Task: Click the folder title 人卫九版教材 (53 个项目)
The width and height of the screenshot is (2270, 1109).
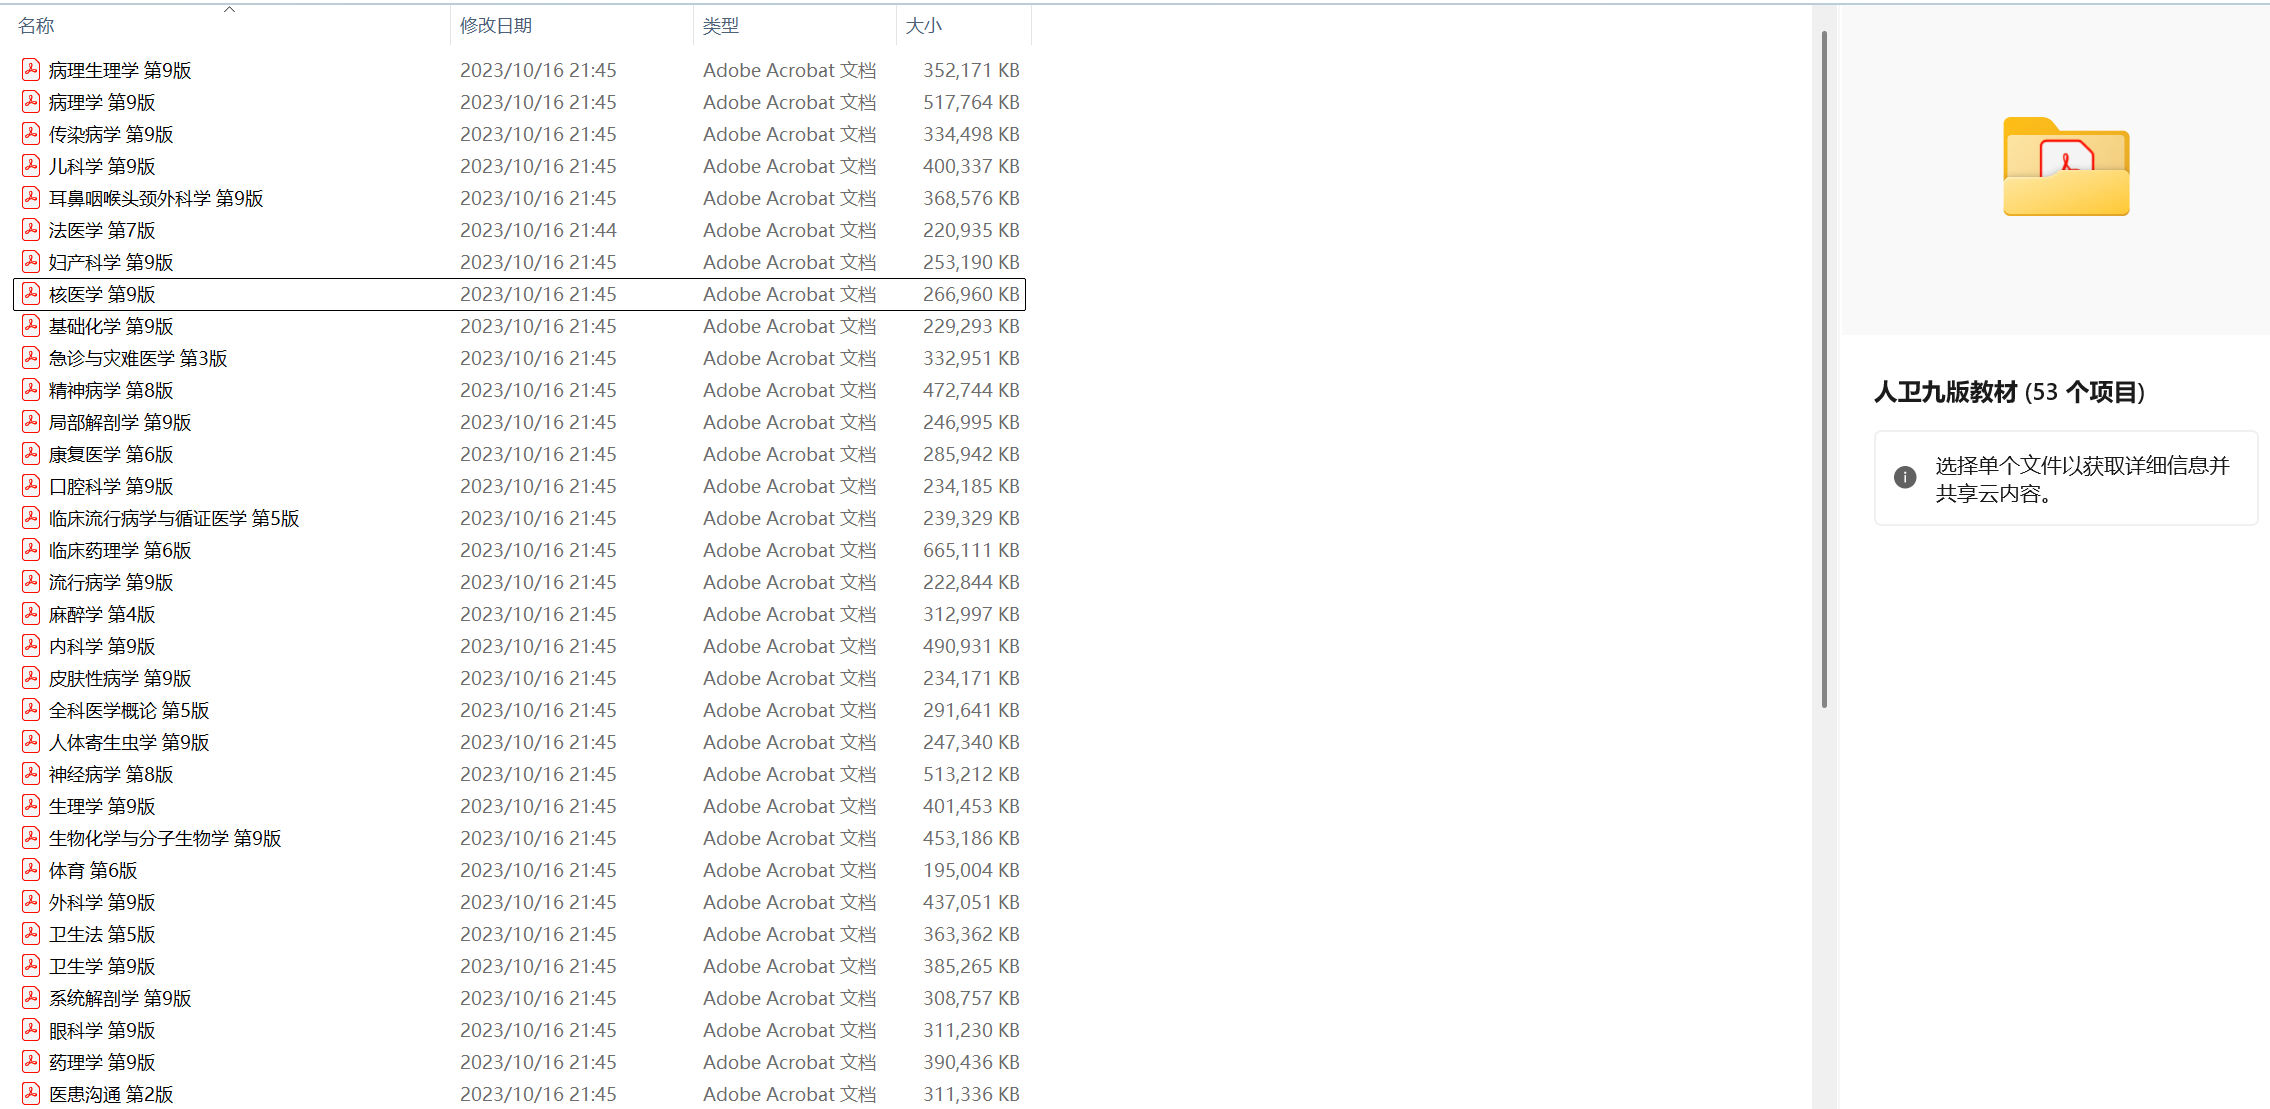Action: point(2009,392)
